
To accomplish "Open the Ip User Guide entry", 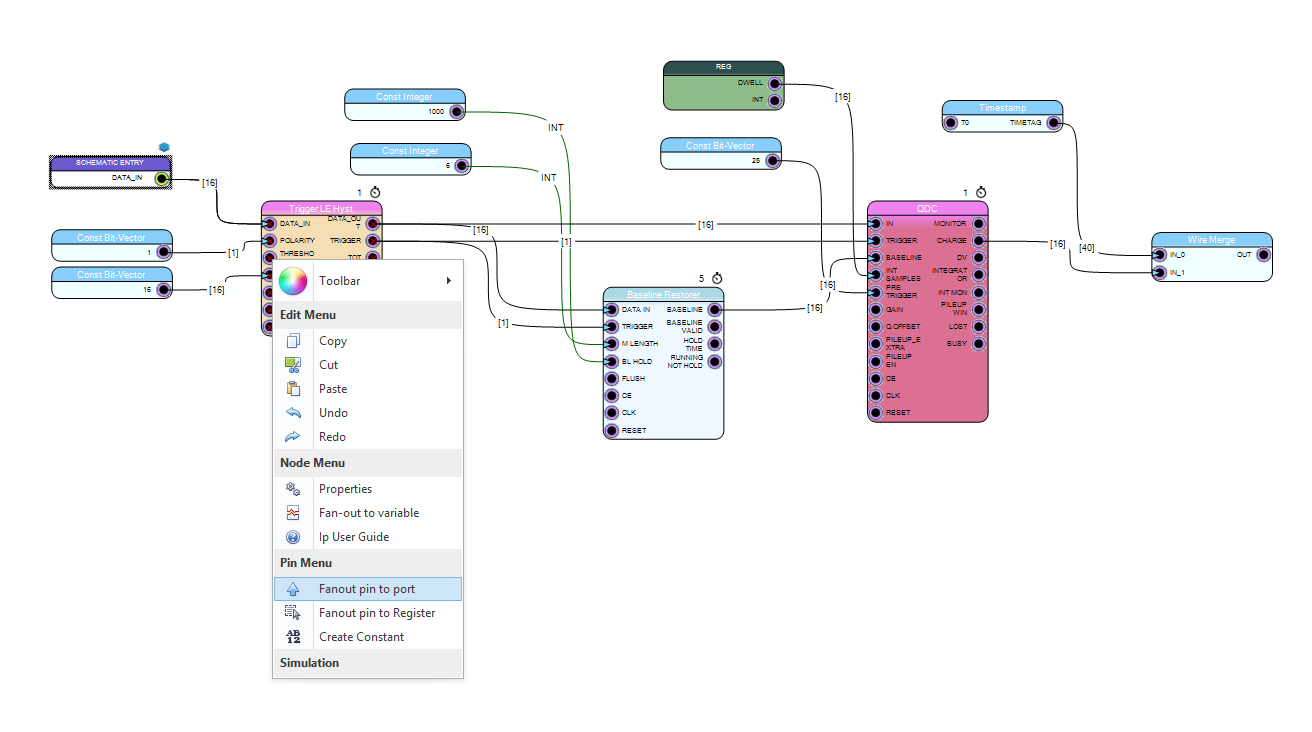I will [x=368, y=537].
